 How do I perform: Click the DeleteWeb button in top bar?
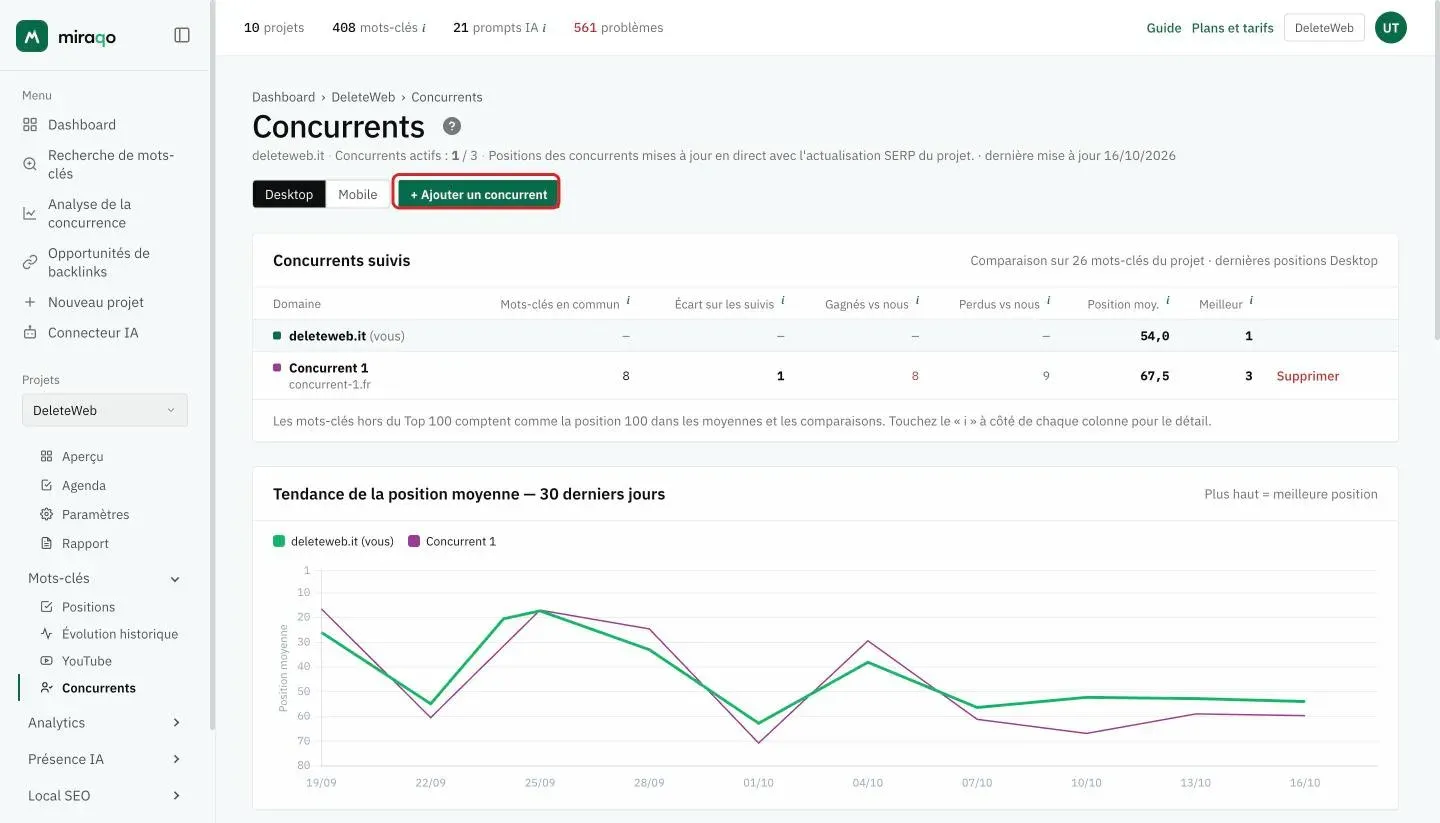click(1324, 28)
